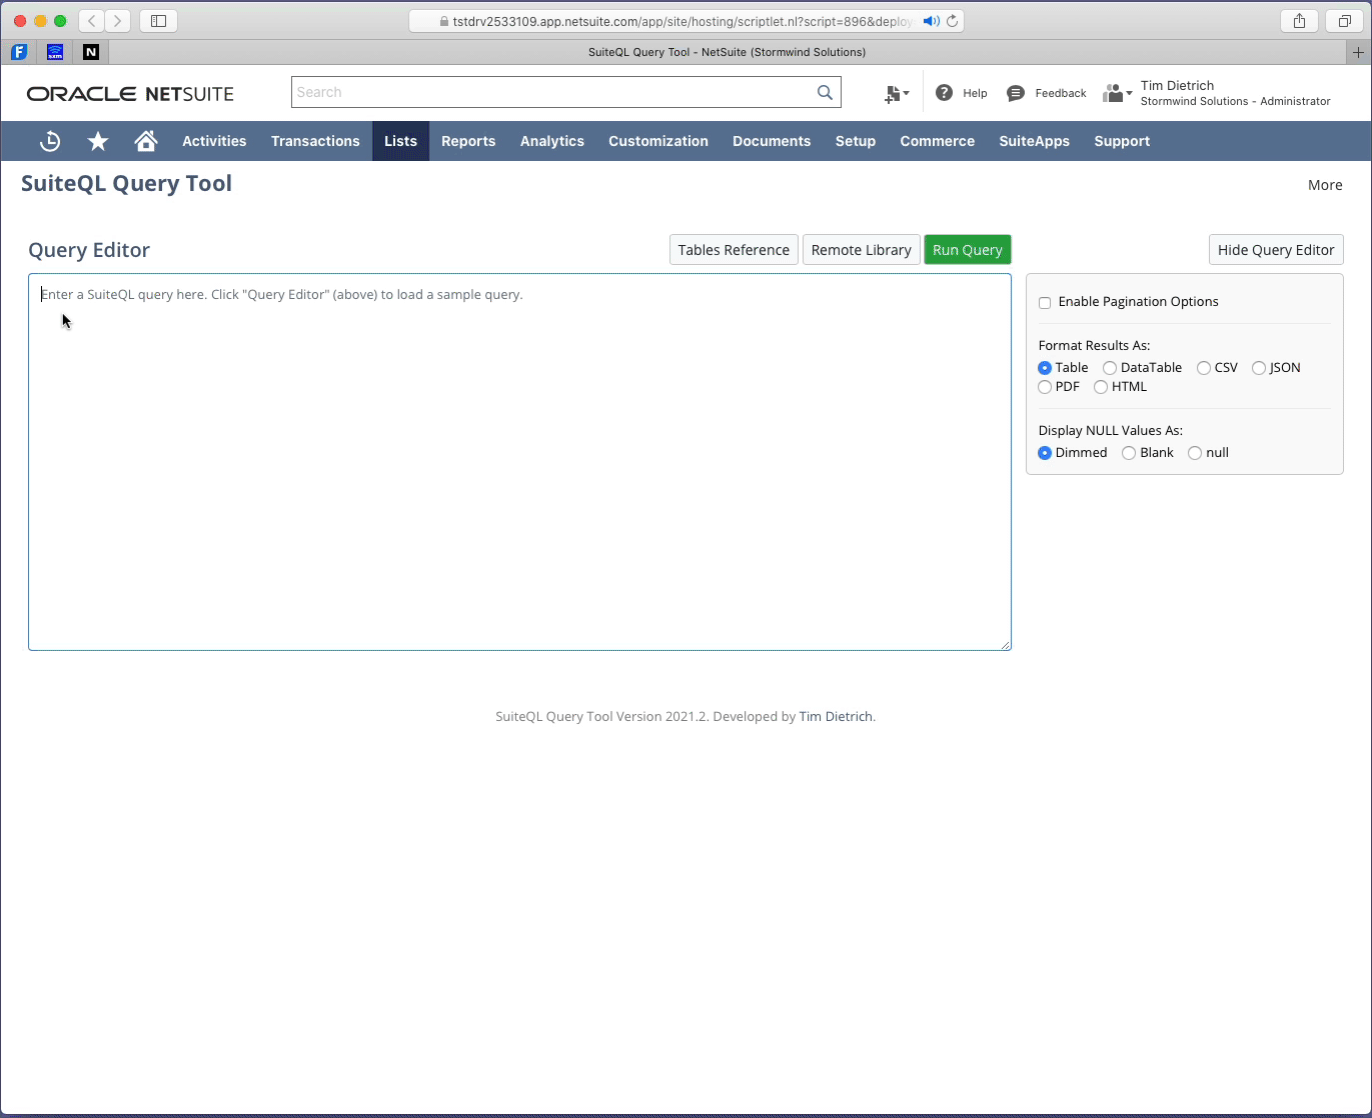
Task: Select the JSON format radio button
Action: [x=1259, y=368]
